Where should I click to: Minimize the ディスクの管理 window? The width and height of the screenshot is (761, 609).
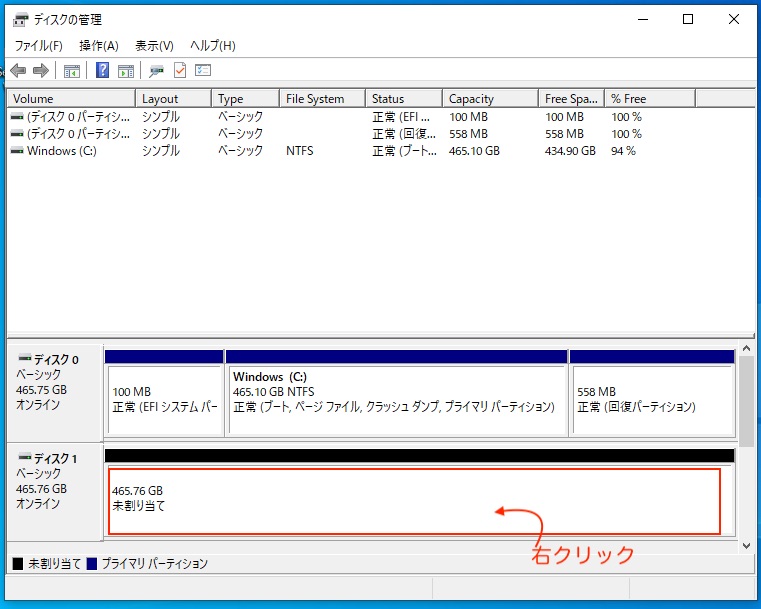coord(643,19)
